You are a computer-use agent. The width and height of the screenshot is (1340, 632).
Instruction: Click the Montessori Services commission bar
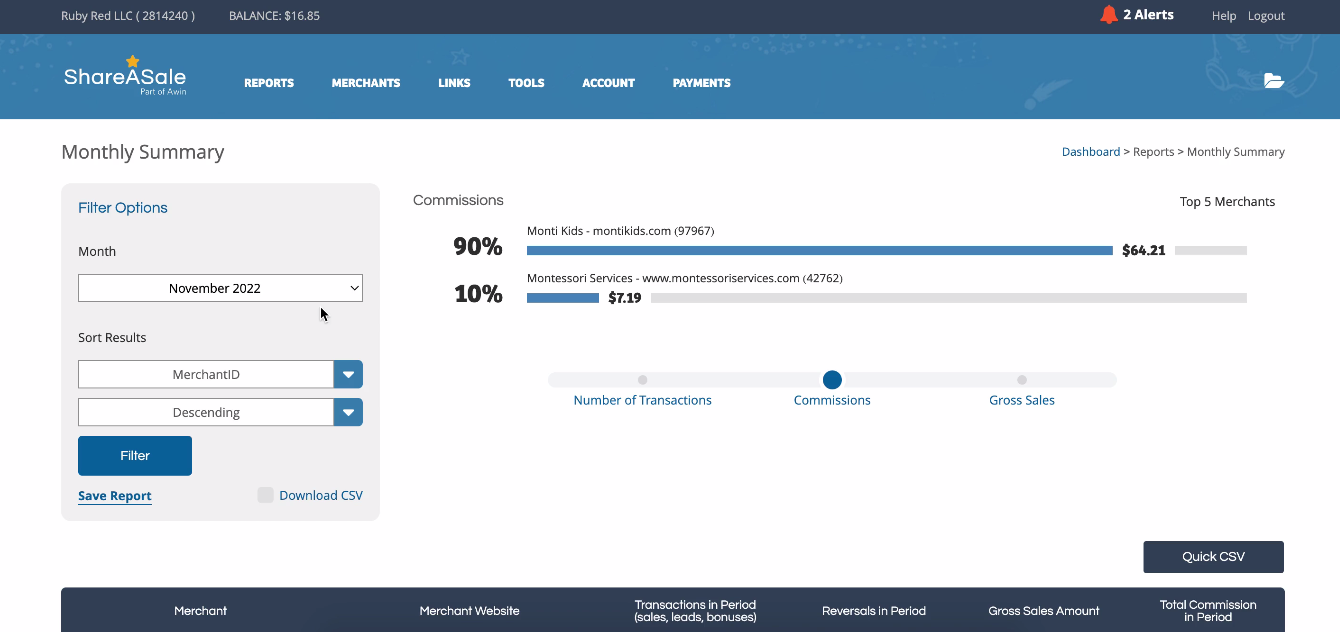[x=563, y=298]
